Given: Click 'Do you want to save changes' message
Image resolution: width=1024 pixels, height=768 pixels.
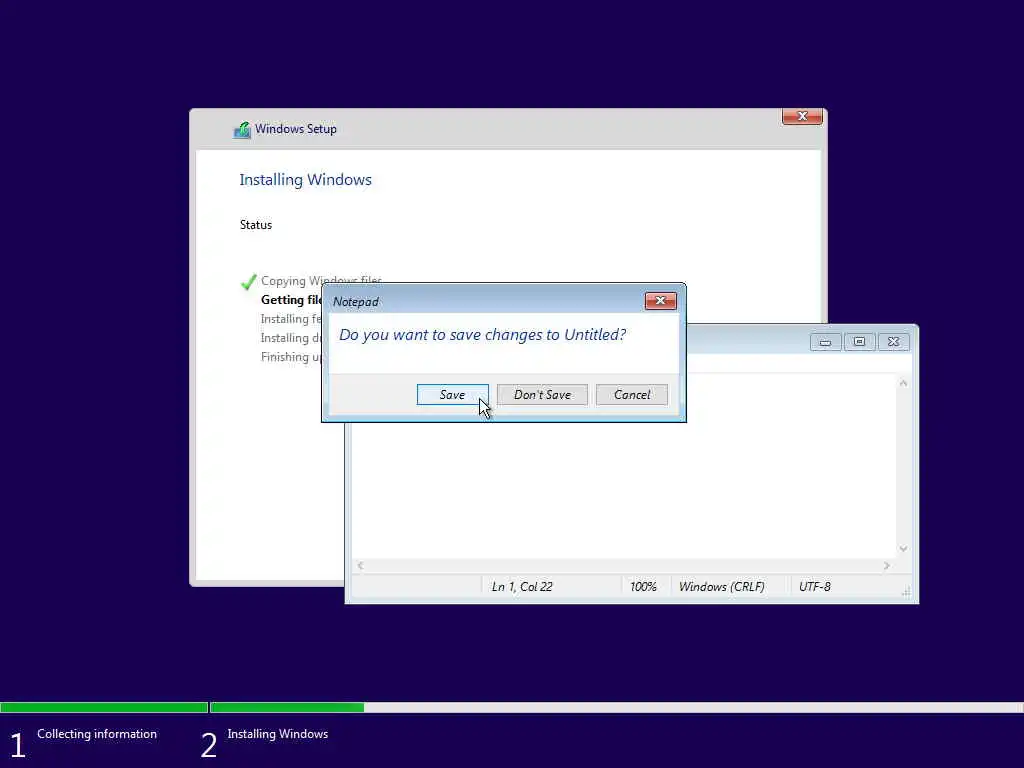Looking at the screenshot, I should tap(483, 334).
